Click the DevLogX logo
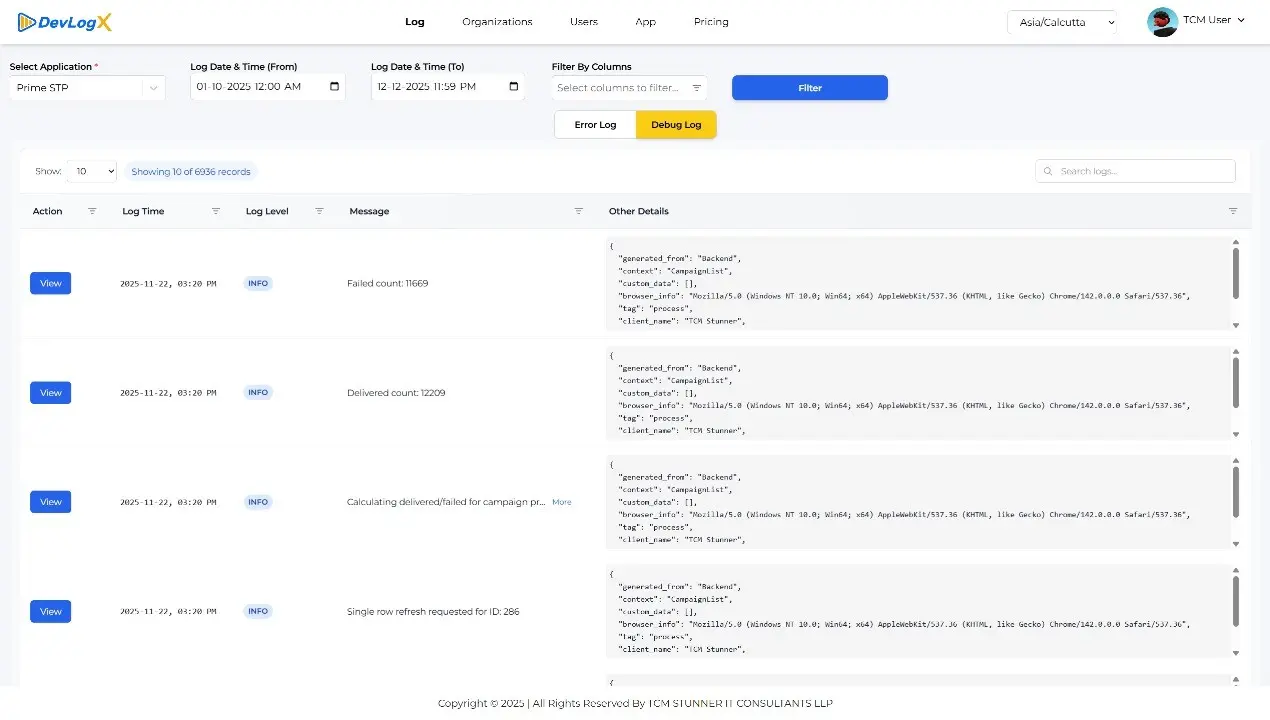Screen dimensions: 1270x720 pyautogui.click(x=65, y=22)
